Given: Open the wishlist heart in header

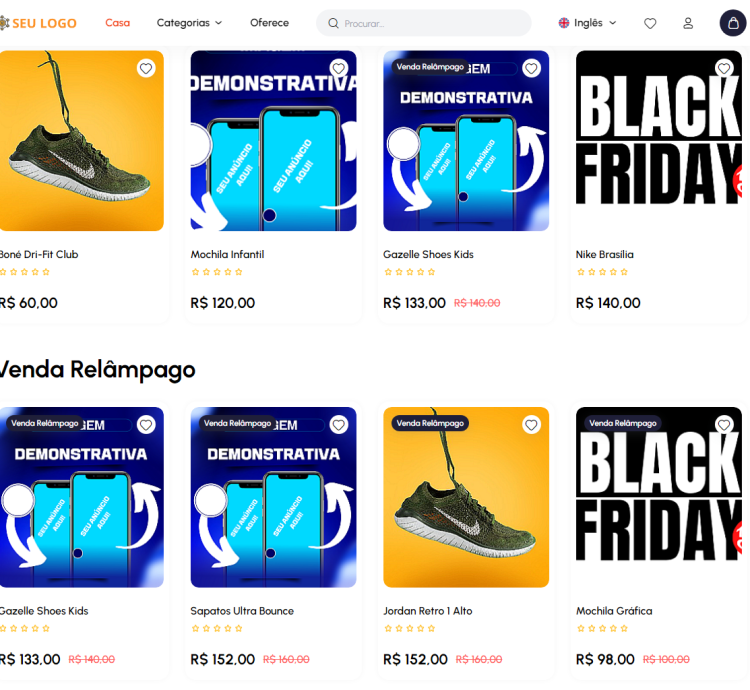Looking at the screenshot, I should point(650,23).
